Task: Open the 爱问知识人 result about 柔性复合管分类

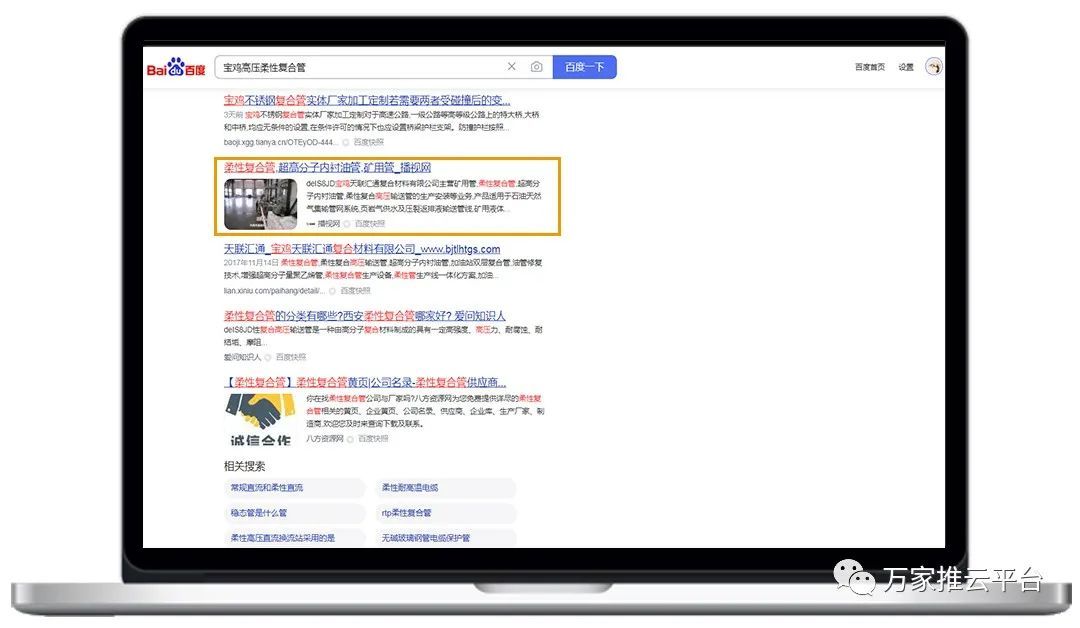Action: pos(364,316)
